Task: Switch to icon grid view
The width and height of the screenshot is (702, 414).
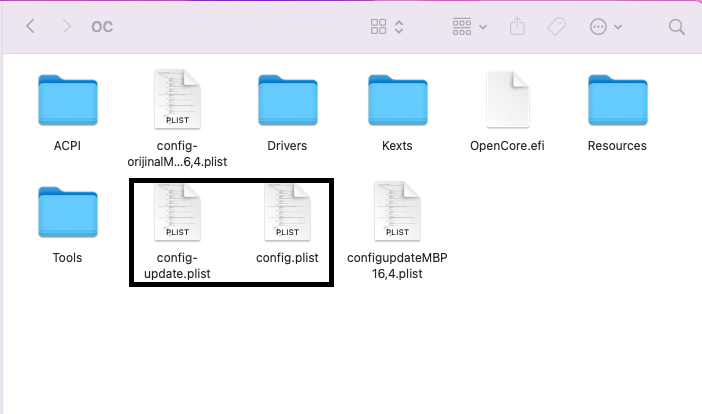Action: [x=378, y=26]
